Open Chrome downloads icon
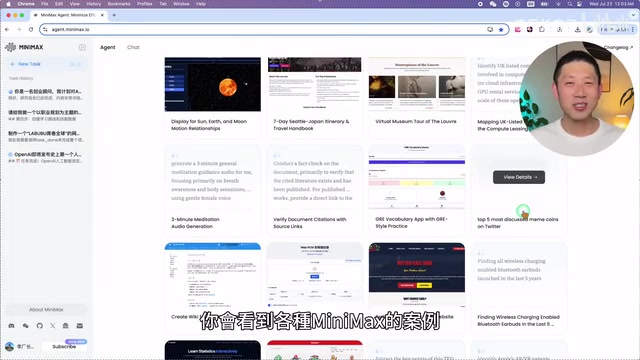The image size is (640, 360). (x=578, y=29)
